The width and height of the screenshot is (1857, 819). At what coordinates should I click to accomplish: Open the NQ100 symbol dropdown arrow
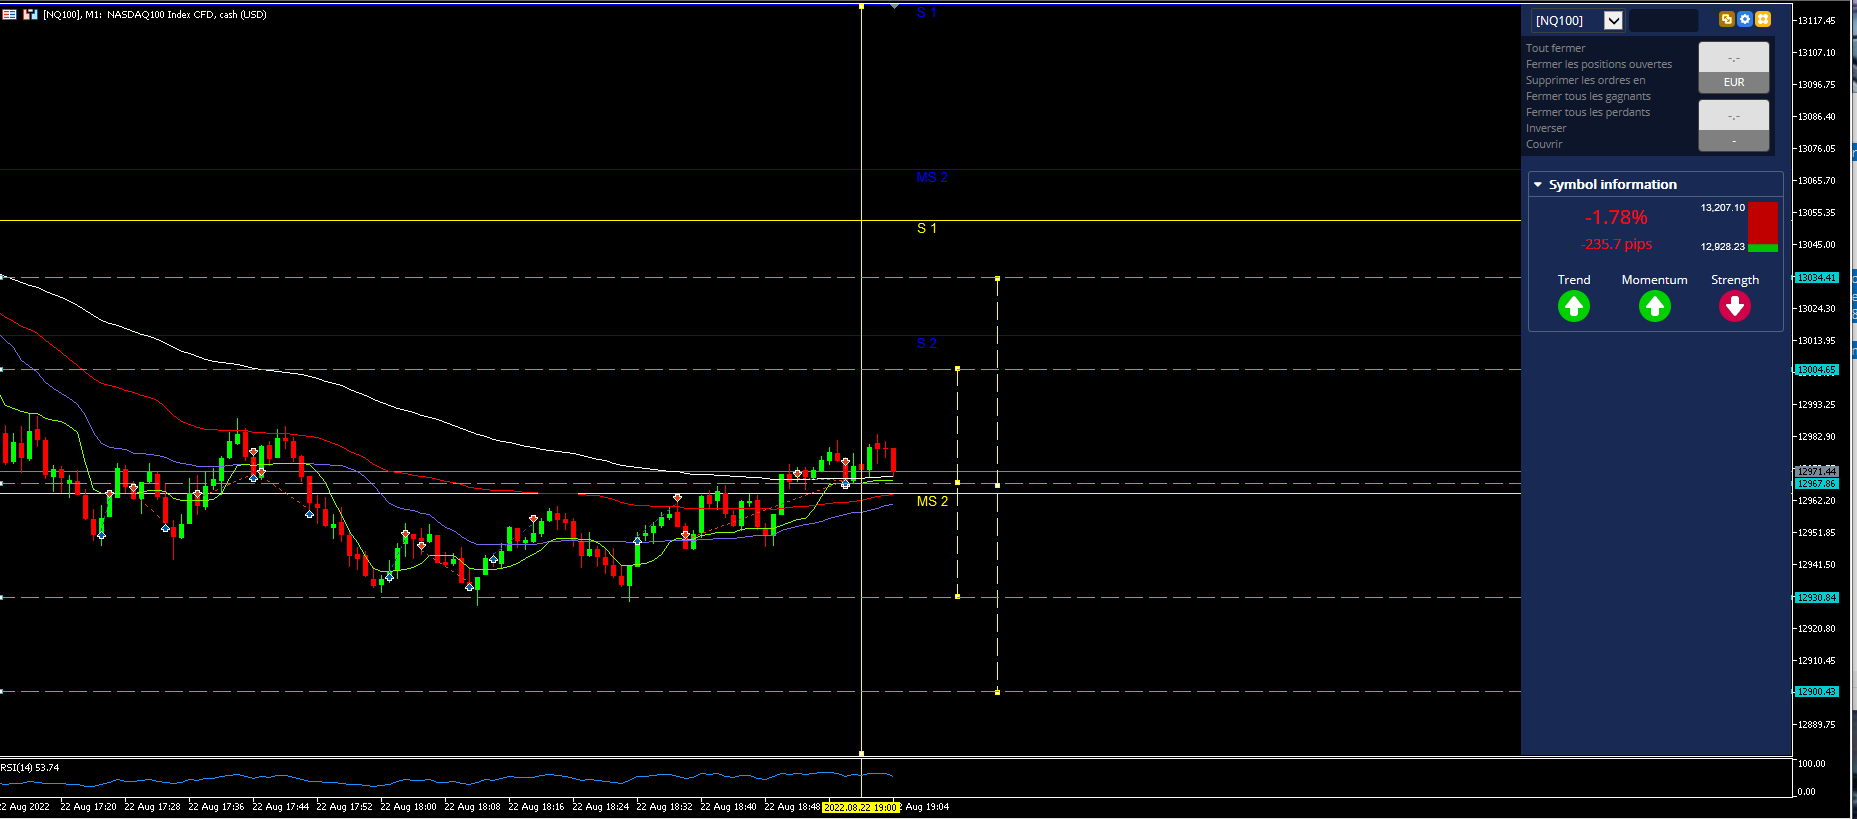(1613, 20)
